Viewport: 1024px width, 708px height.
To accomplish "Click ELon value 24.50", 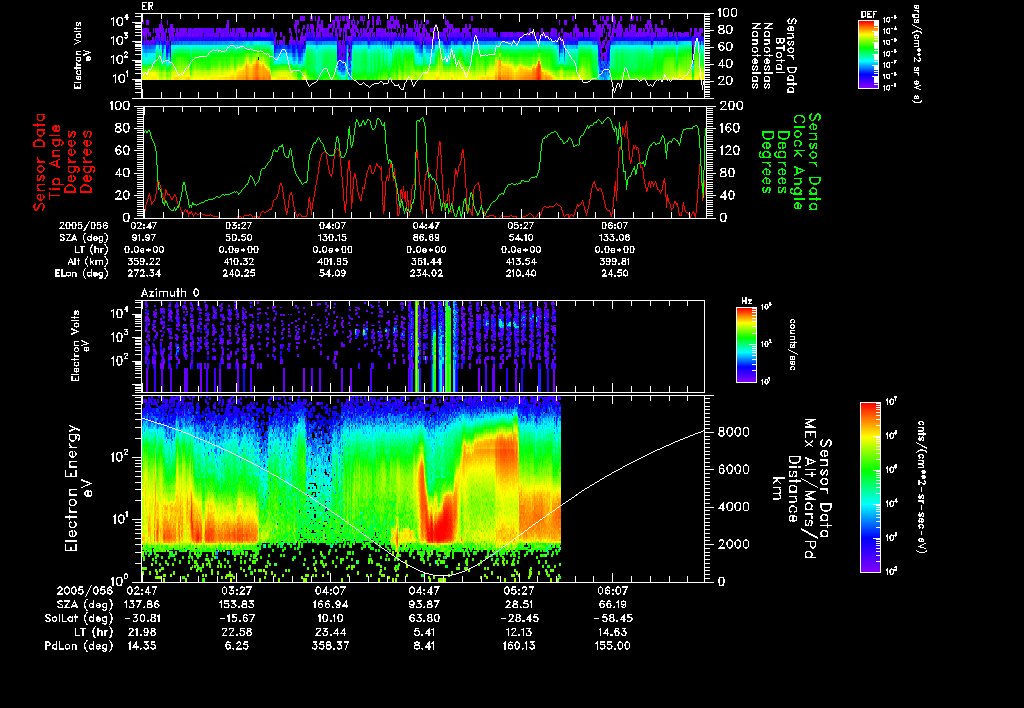I will point(615,273).
